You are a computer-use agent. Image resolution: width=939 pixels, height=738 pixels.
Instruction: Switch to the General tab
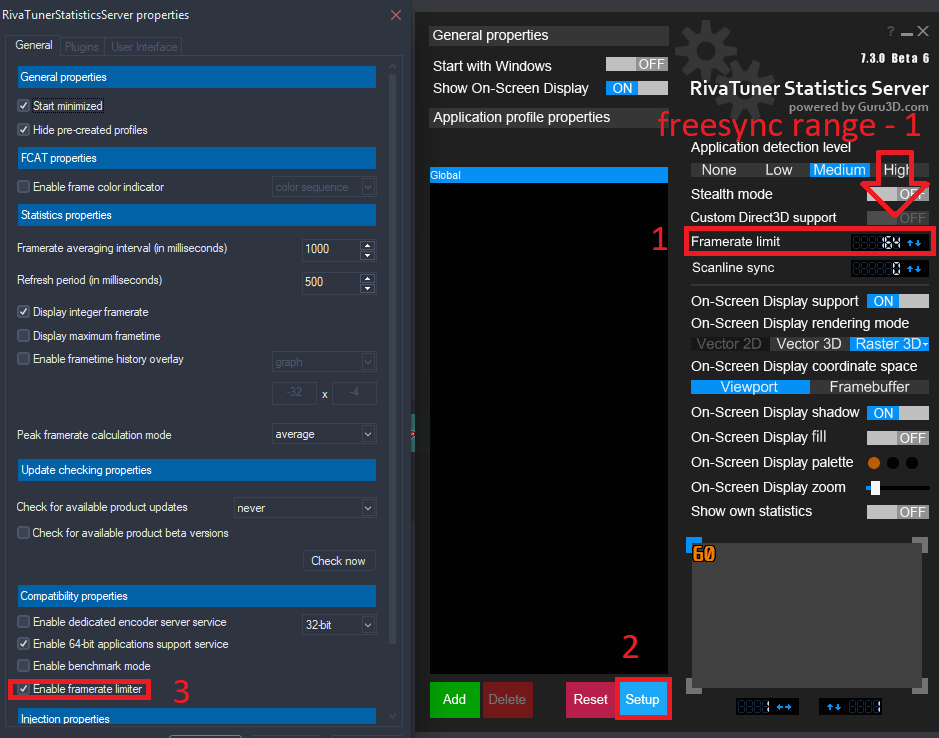[x=34, y=46]
